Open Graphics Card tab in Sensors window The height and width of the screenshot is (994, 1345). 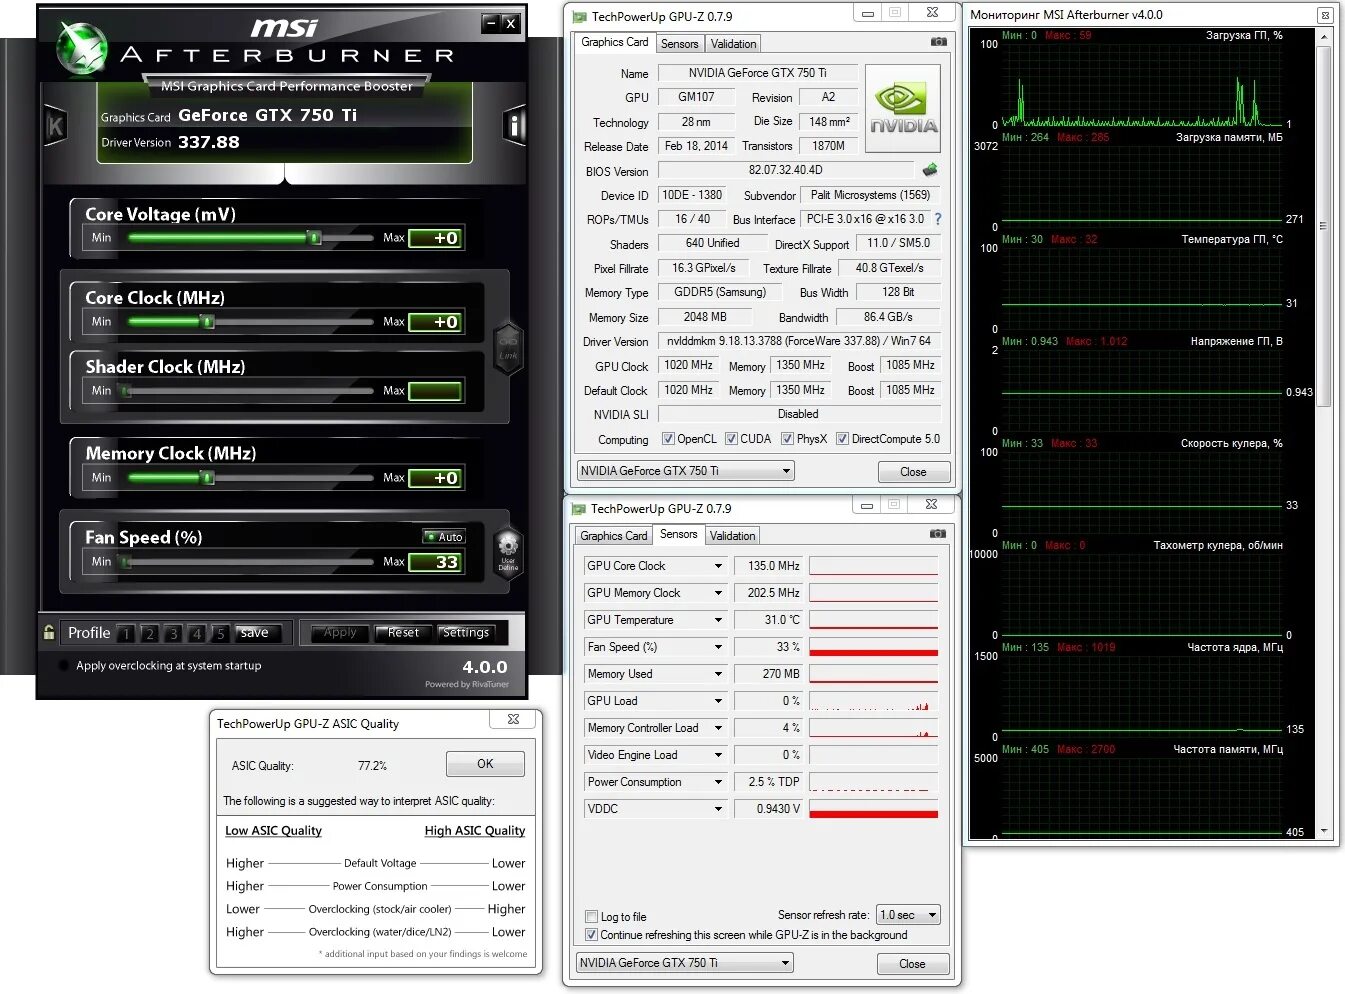click(614, 536)
